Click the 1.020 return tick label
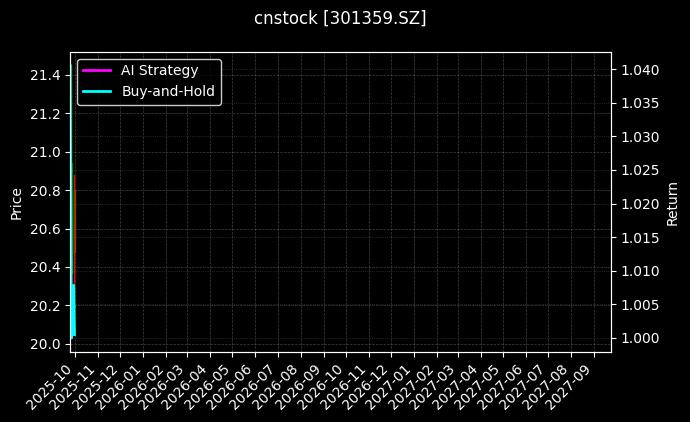This screenshot has width=690, height=422. 638,204
